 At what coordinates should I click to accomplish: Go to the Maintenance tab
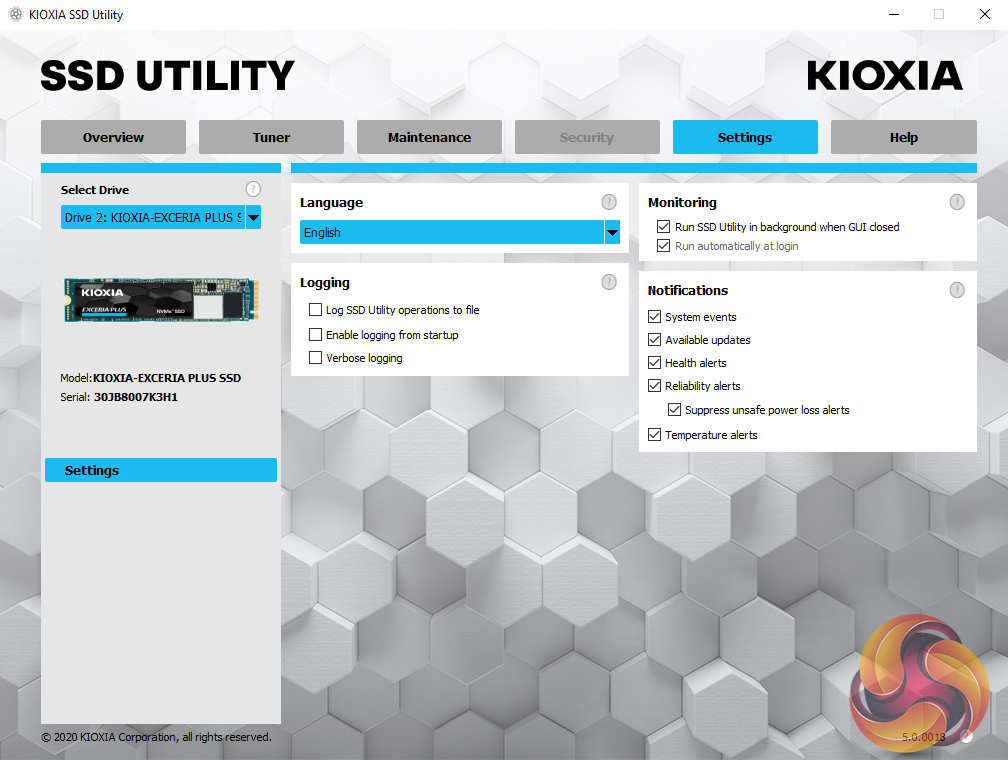[x=429, y=137]
